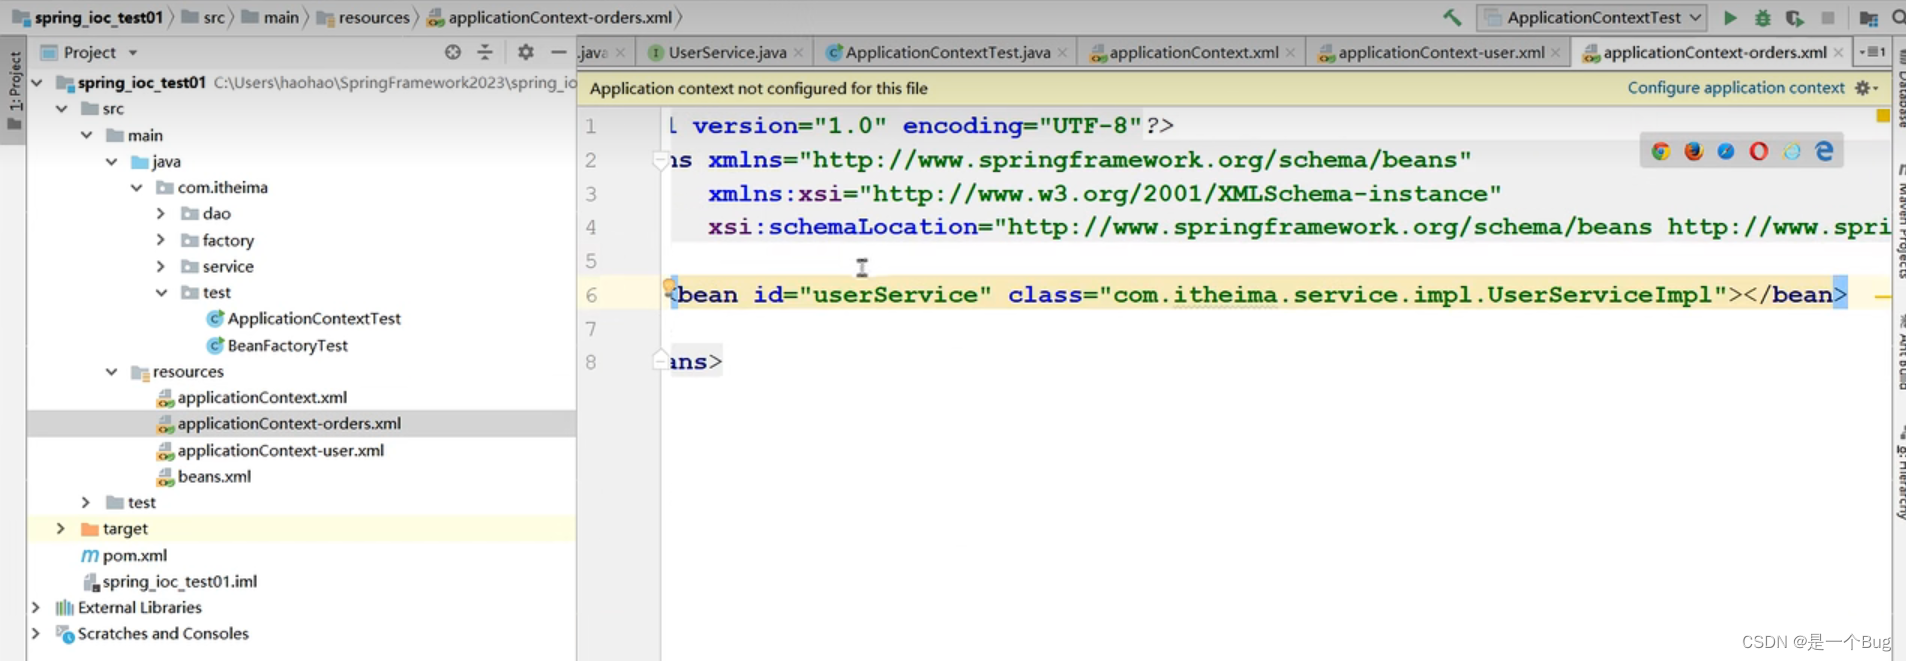Open the Maven Projects tool window
This screenshot has width=1906, height=661.
[1899, 220]
